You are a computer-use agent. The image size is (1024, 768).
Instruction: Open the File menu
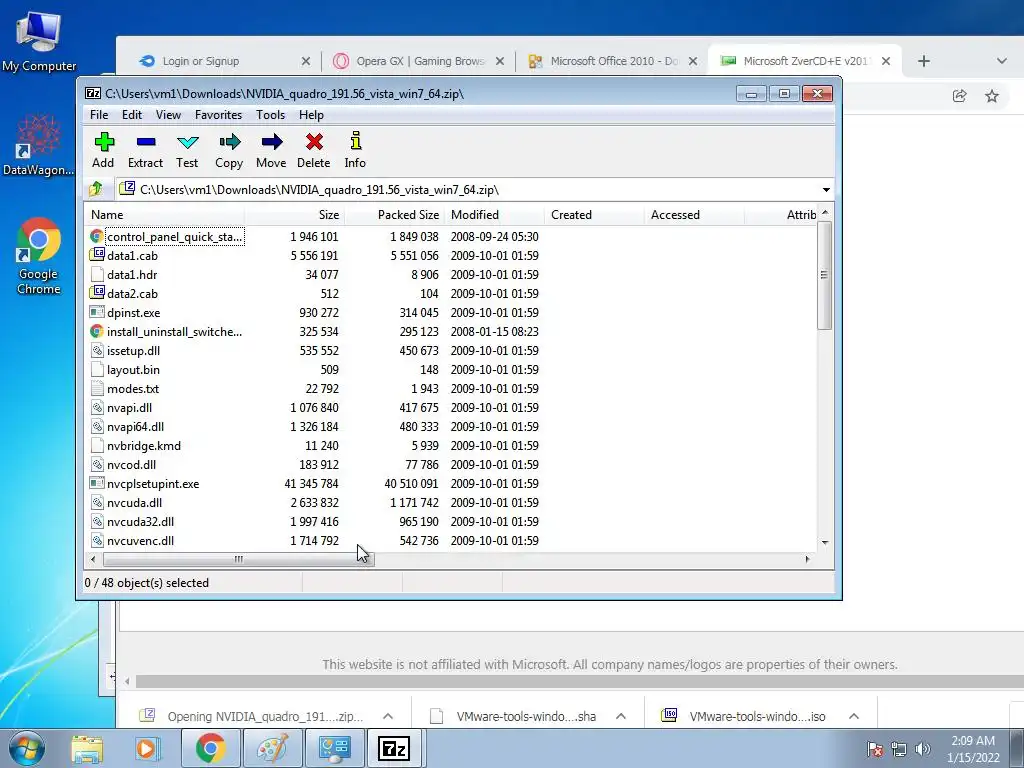[99, 115]
